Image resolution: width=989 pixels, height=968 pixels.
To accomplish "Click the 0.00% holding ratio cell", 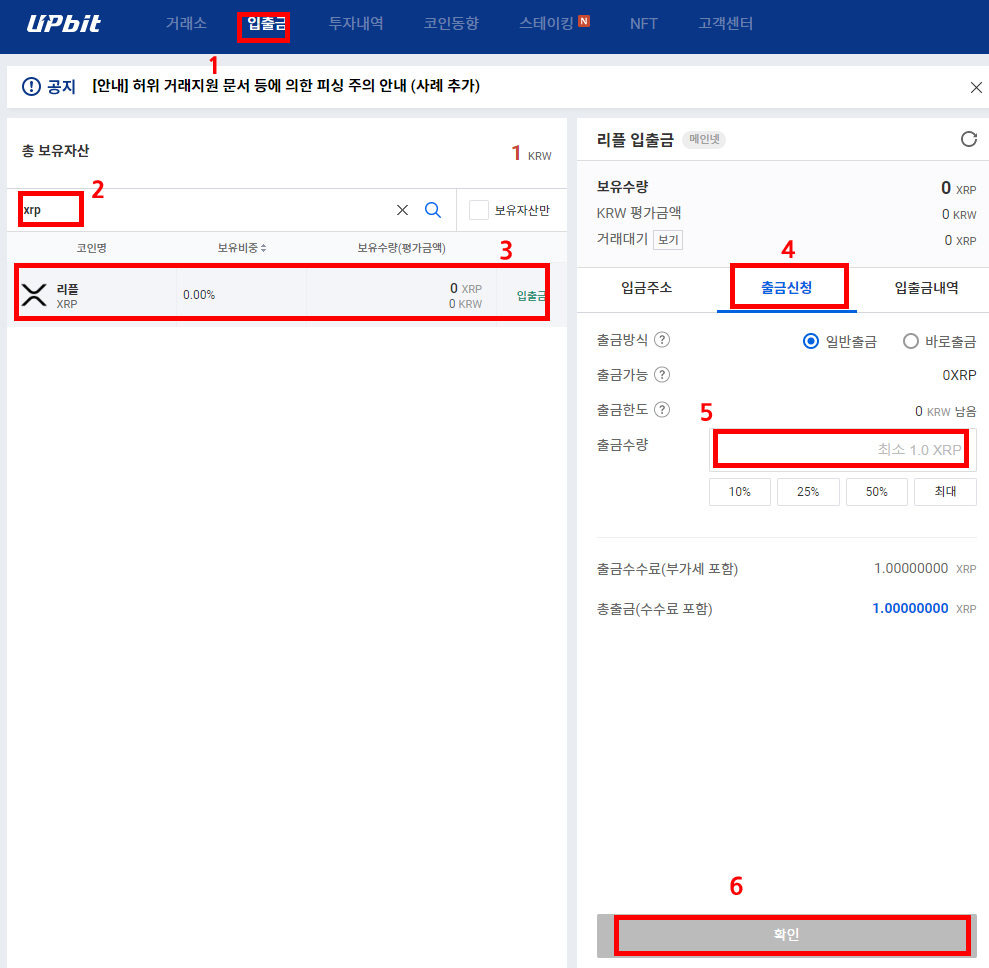I will point(199,295).
